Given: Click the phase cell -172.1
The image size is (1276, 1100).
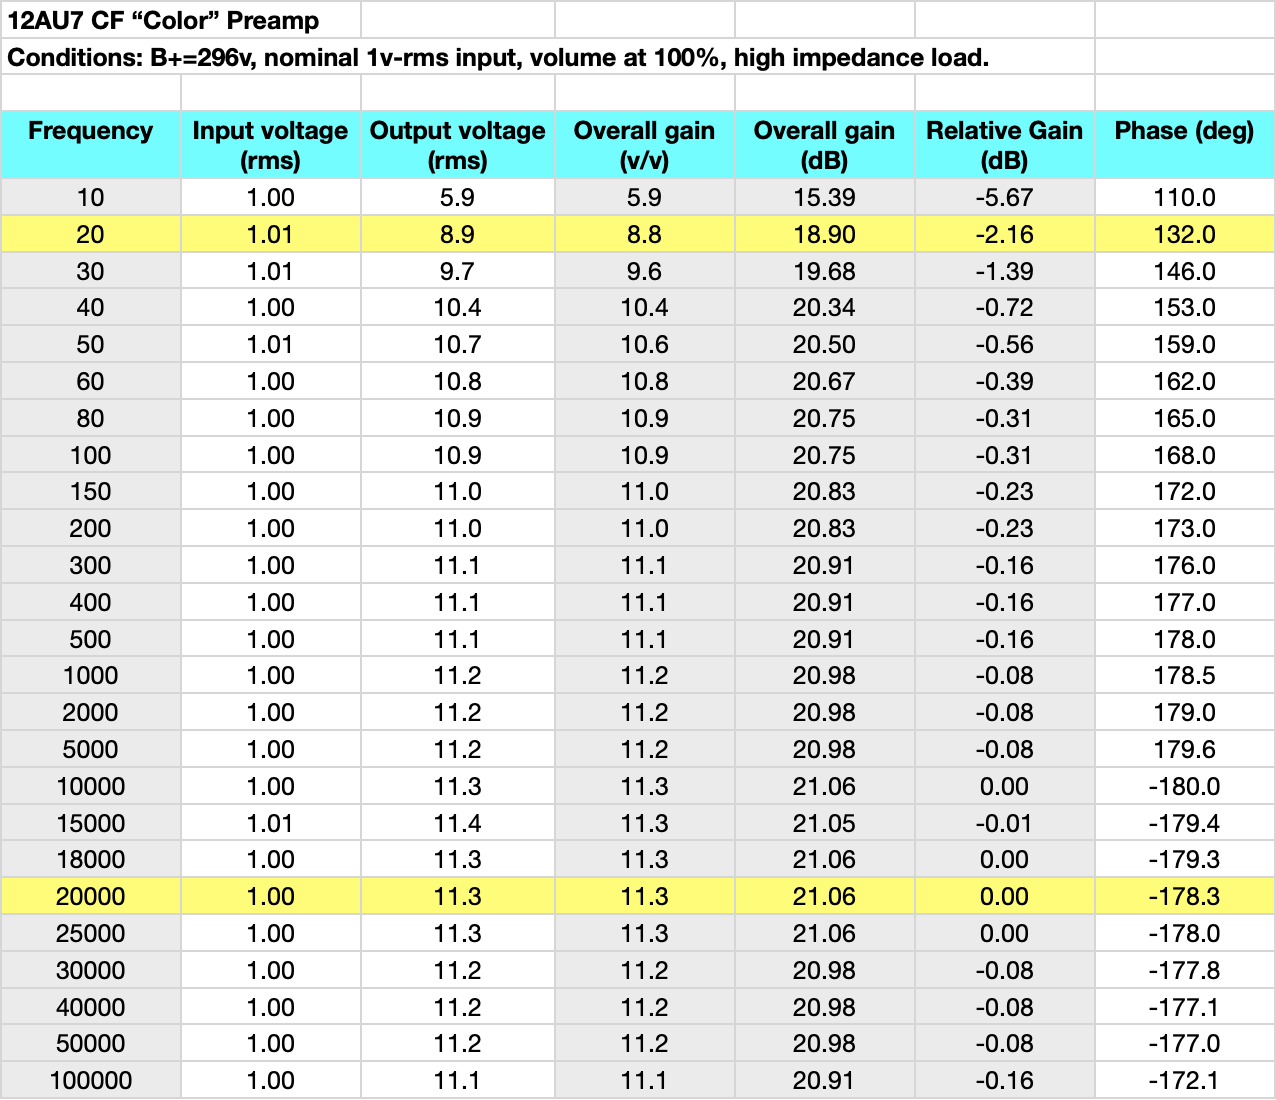Looking at the screenshot, I should point(1184,1080).
